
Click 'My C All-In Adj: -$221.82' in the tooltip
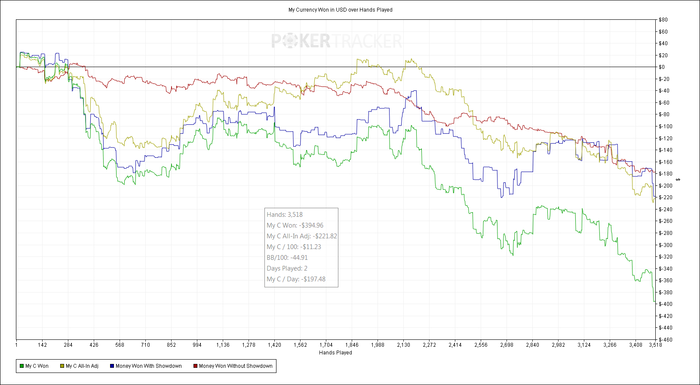[x=301, y=236]
